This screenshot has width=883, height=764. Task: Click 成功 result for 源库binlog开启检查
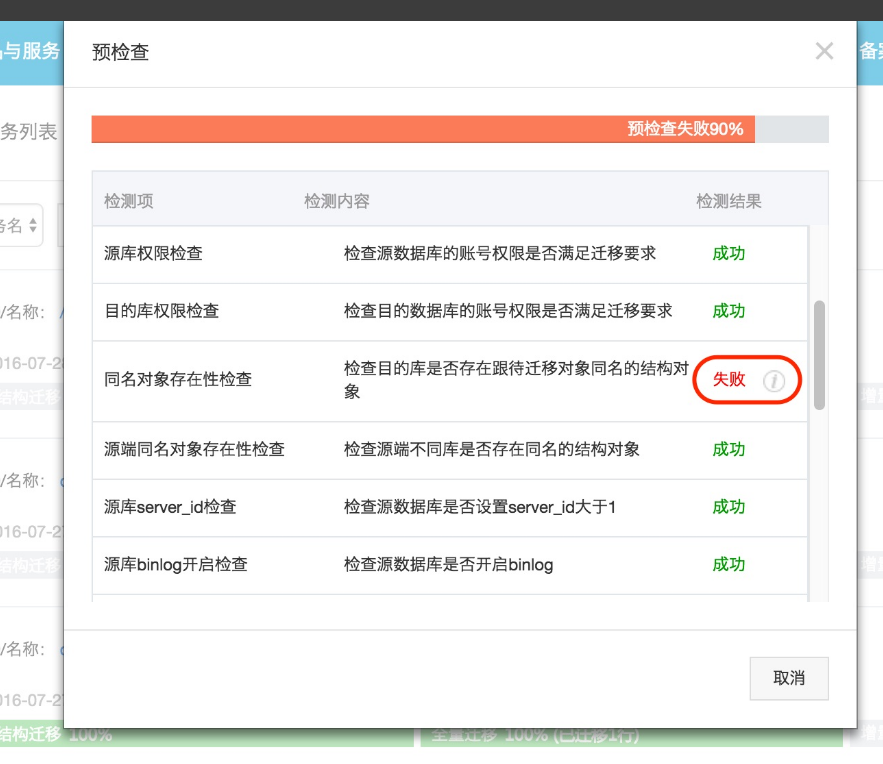[x=729, y=565]
